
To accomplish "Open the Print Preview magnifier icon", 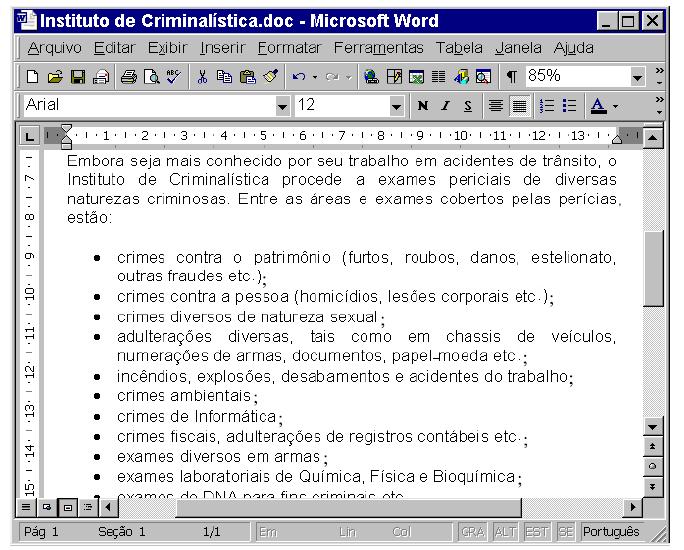I will 151,77.
